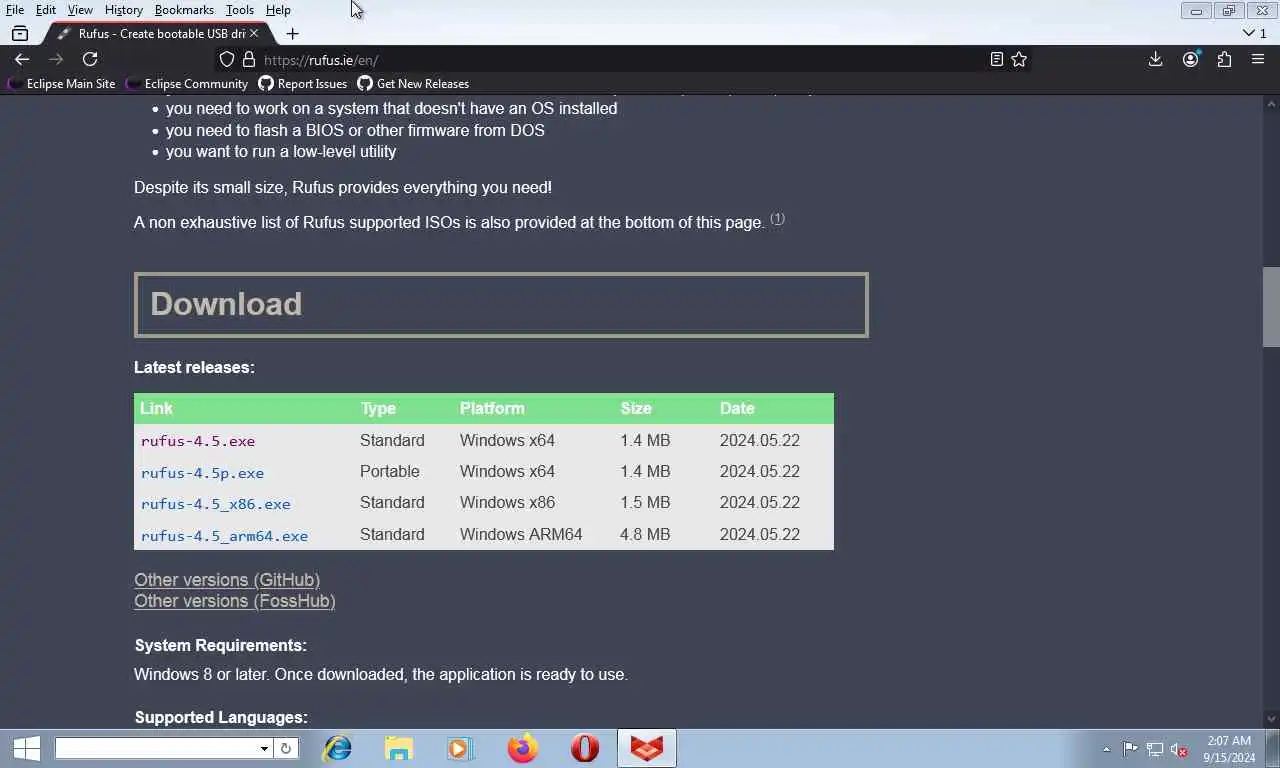
Task: Open Opera from taskbar
Action: click(585, 748)
